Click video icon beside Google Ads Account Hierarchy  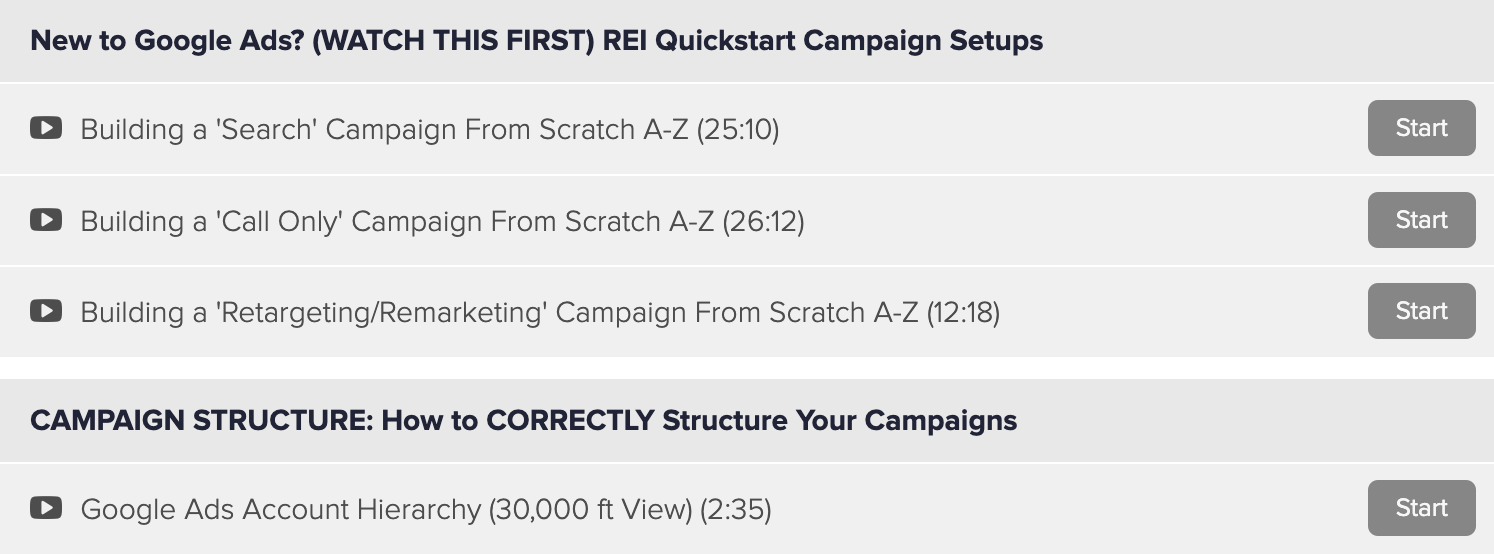pos(46,508)
